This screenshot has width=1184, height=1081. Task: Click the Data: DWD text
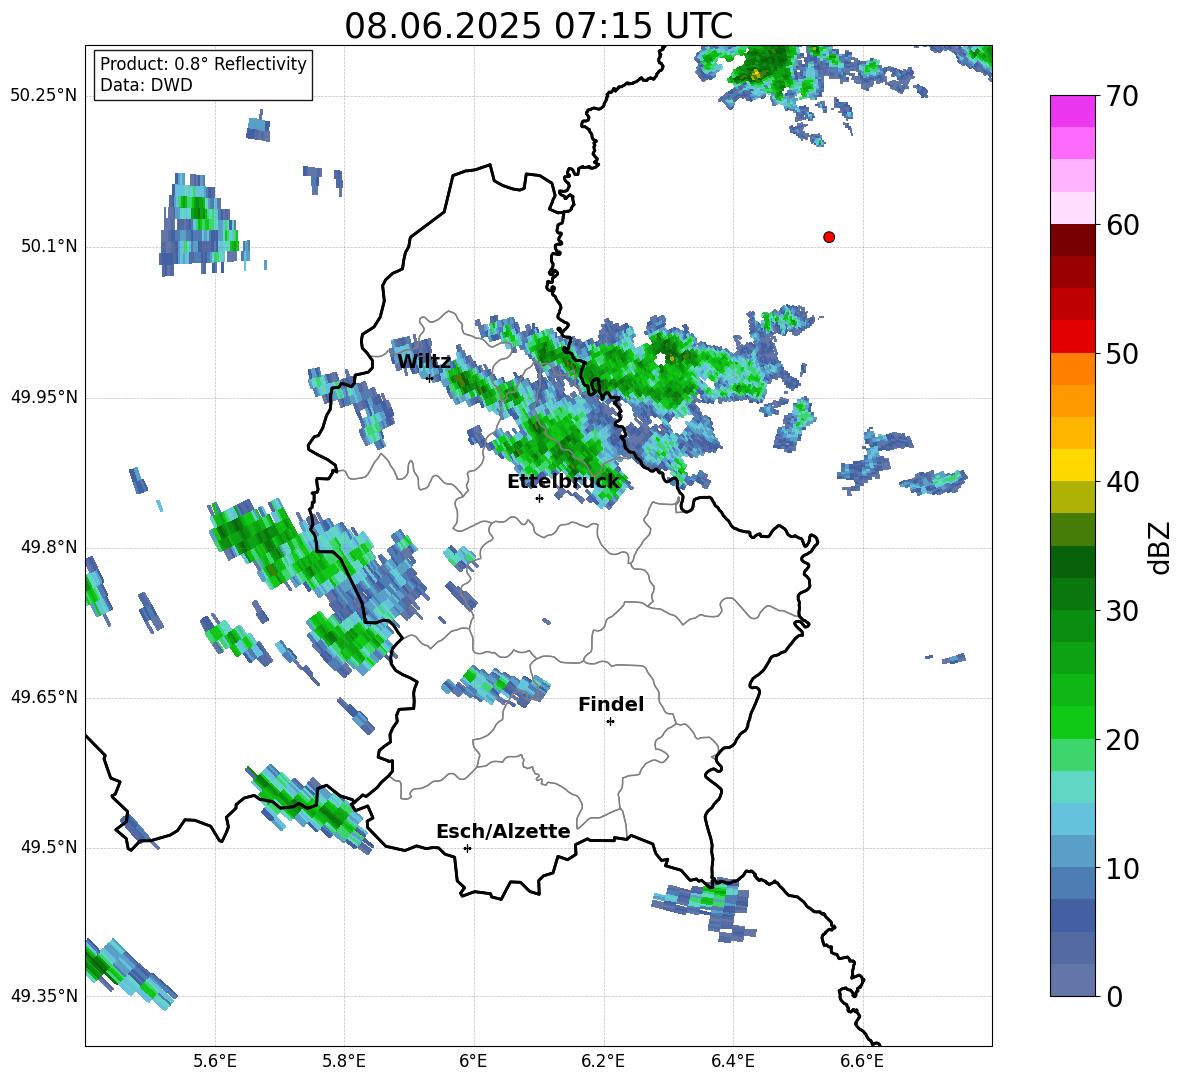pyautogui.click(x=146, y=85)
